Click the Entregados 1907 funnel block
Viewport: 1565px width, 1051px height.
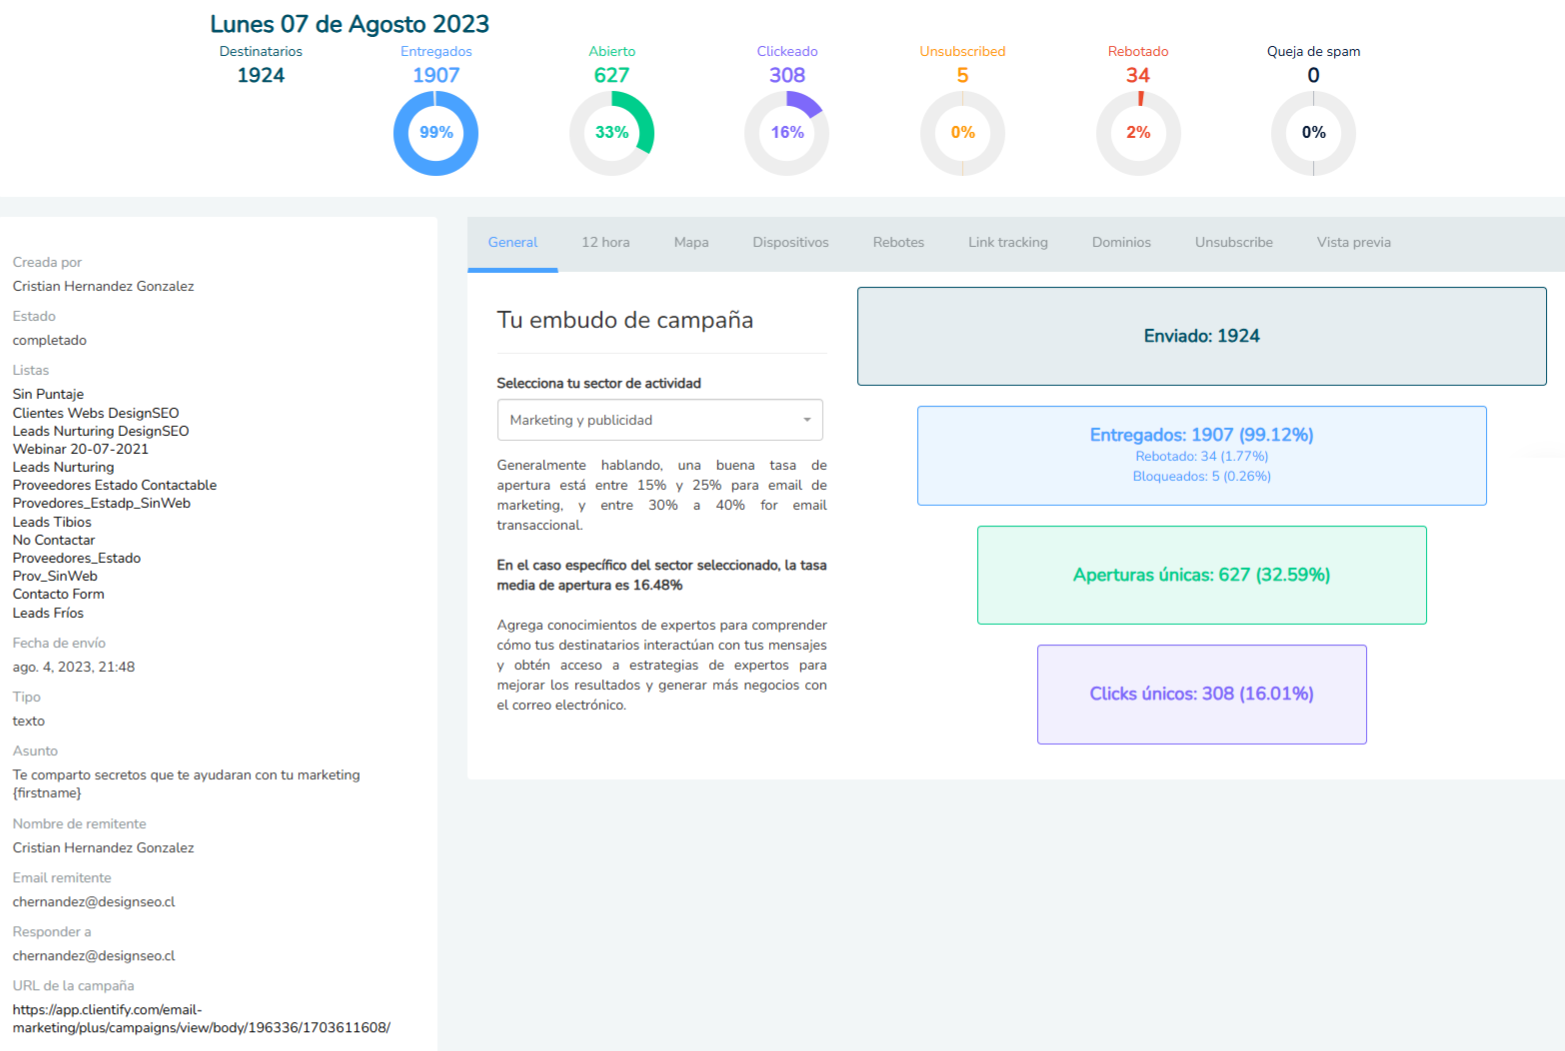point(1201,455)
